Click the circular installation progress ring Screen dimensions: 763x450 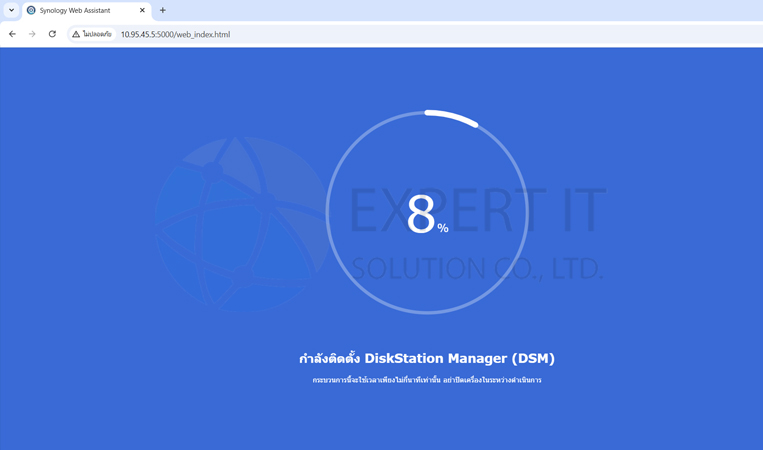(427, 212)
